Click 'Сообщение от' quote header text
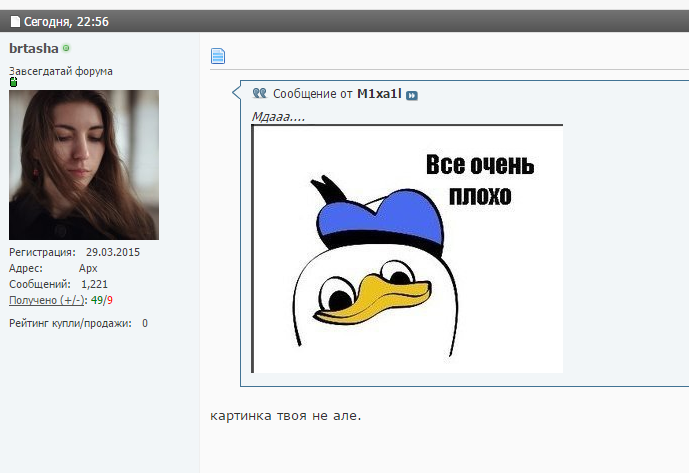The width and height of the screenshot is (689, 473). [x=313, y=94]
